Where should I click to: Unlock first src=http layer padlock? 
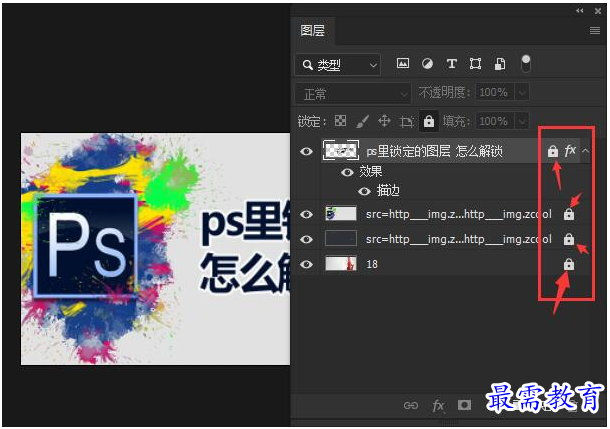pos(569,214)
